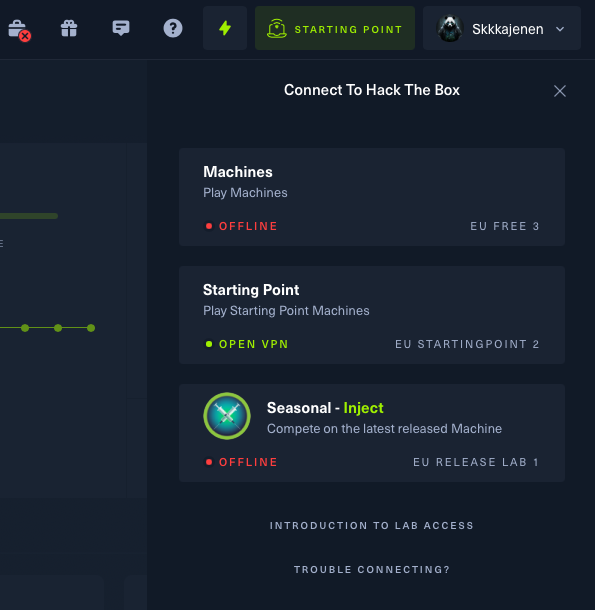Open the Trouble Connecting link
Screen dimensions: 595x610
(x=372, y=570)
